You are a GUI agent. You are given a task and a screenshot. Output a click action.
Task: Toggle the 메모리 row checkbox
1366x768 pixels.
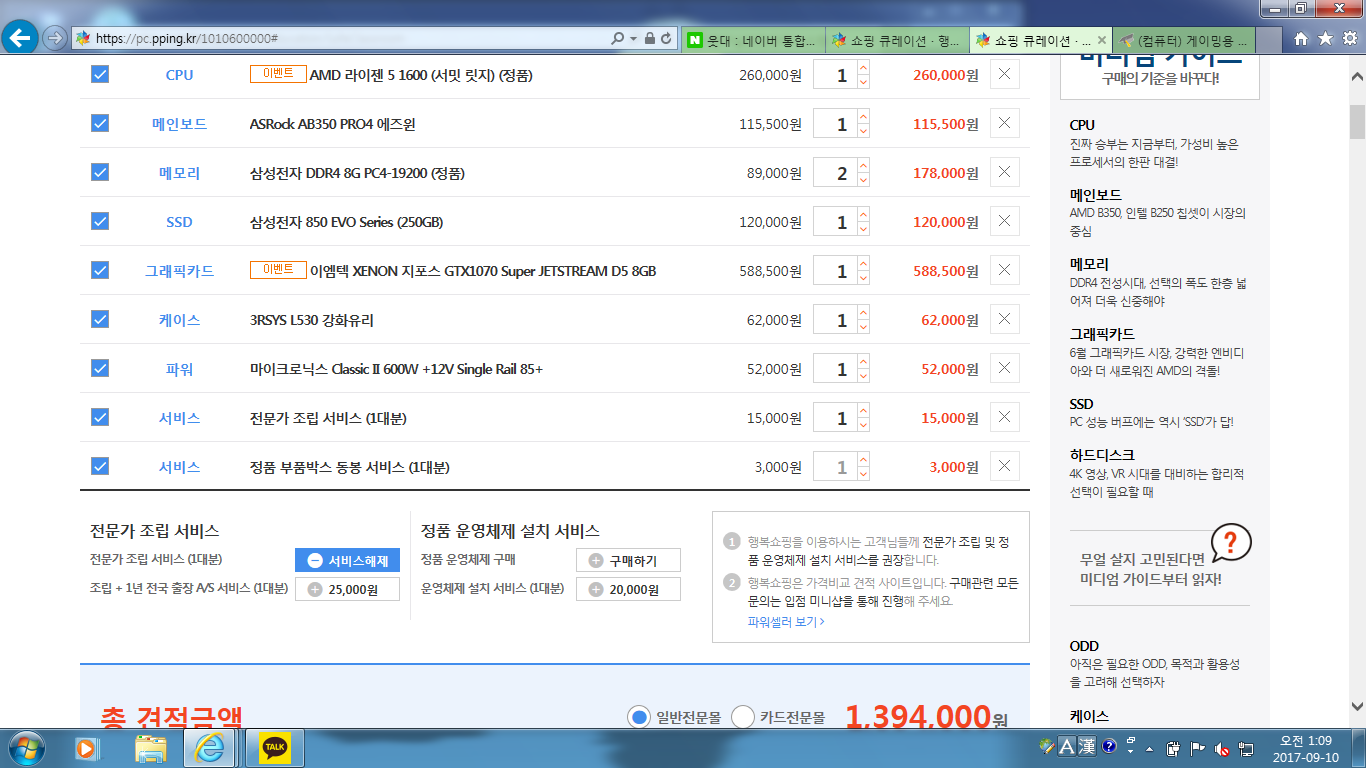click(100, 172)
